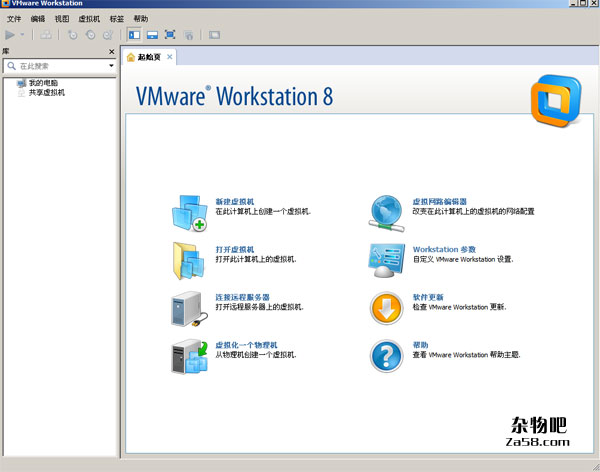Switch to the 起始页 home tab
Image resolution: width=600 pixels, height=472 pixels.
149,57
